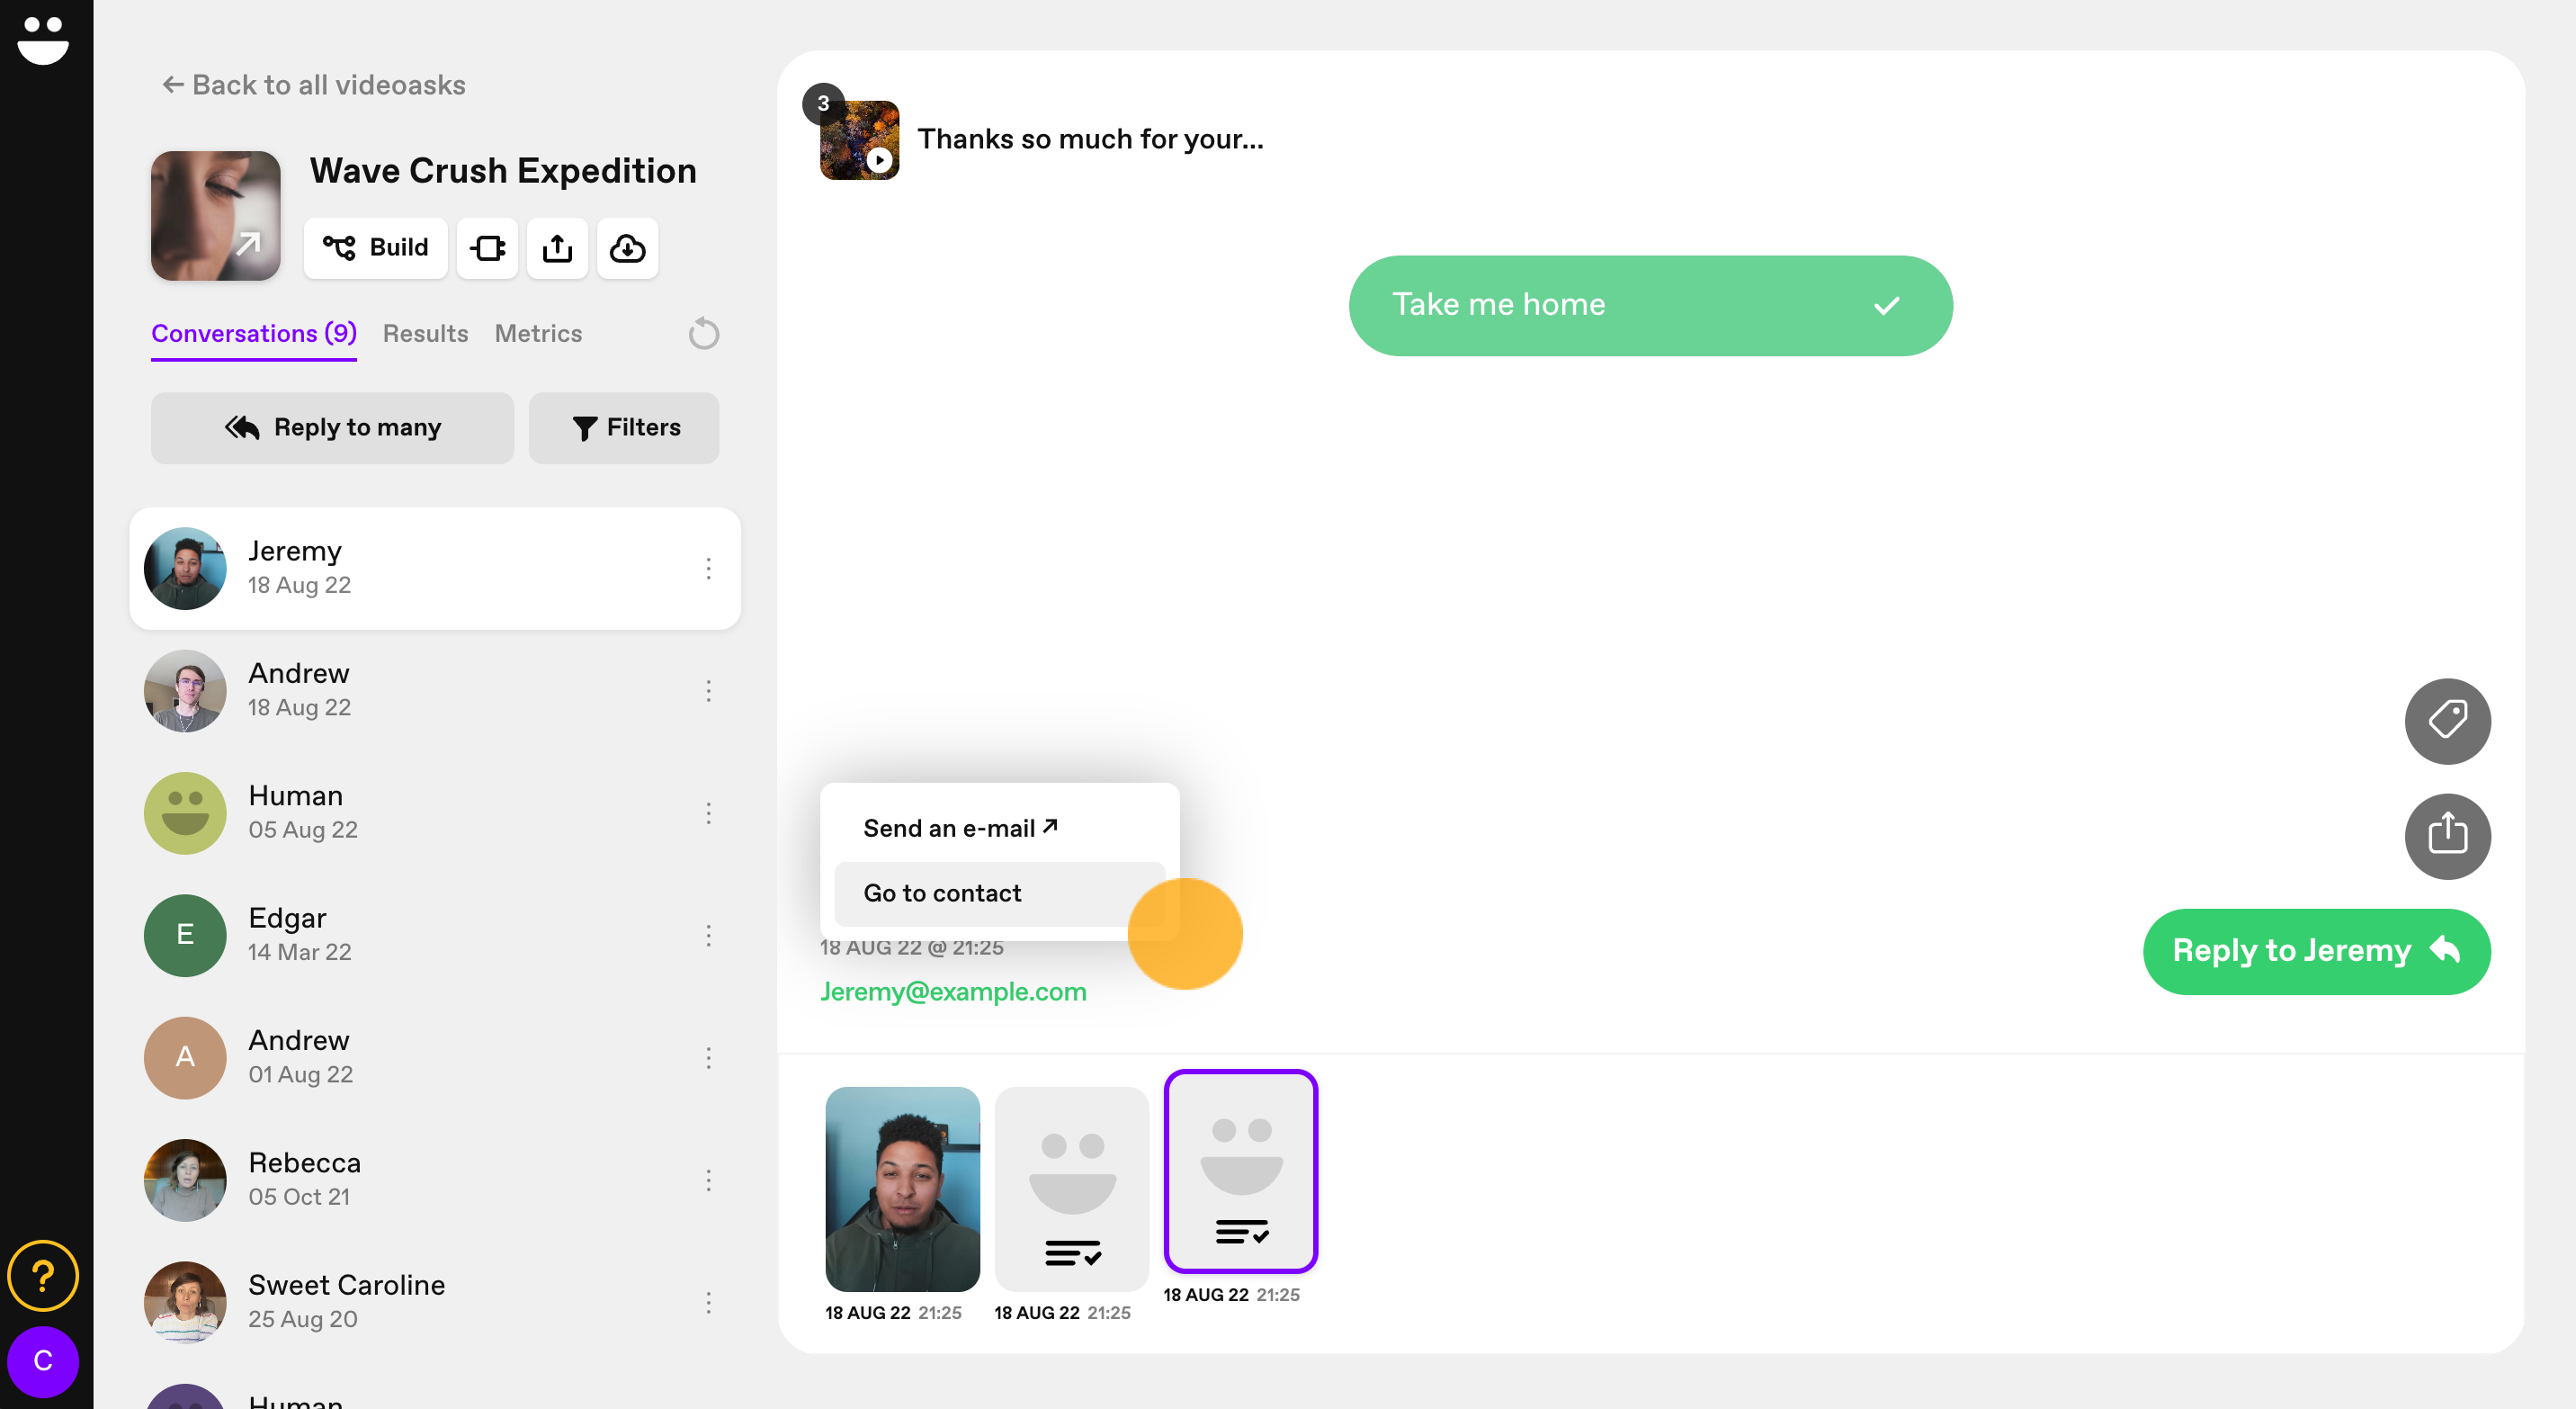Open options menu for Human 05 Aug 22
Viewport: 2576px width, 1409px height.
[x=708, y=812]
